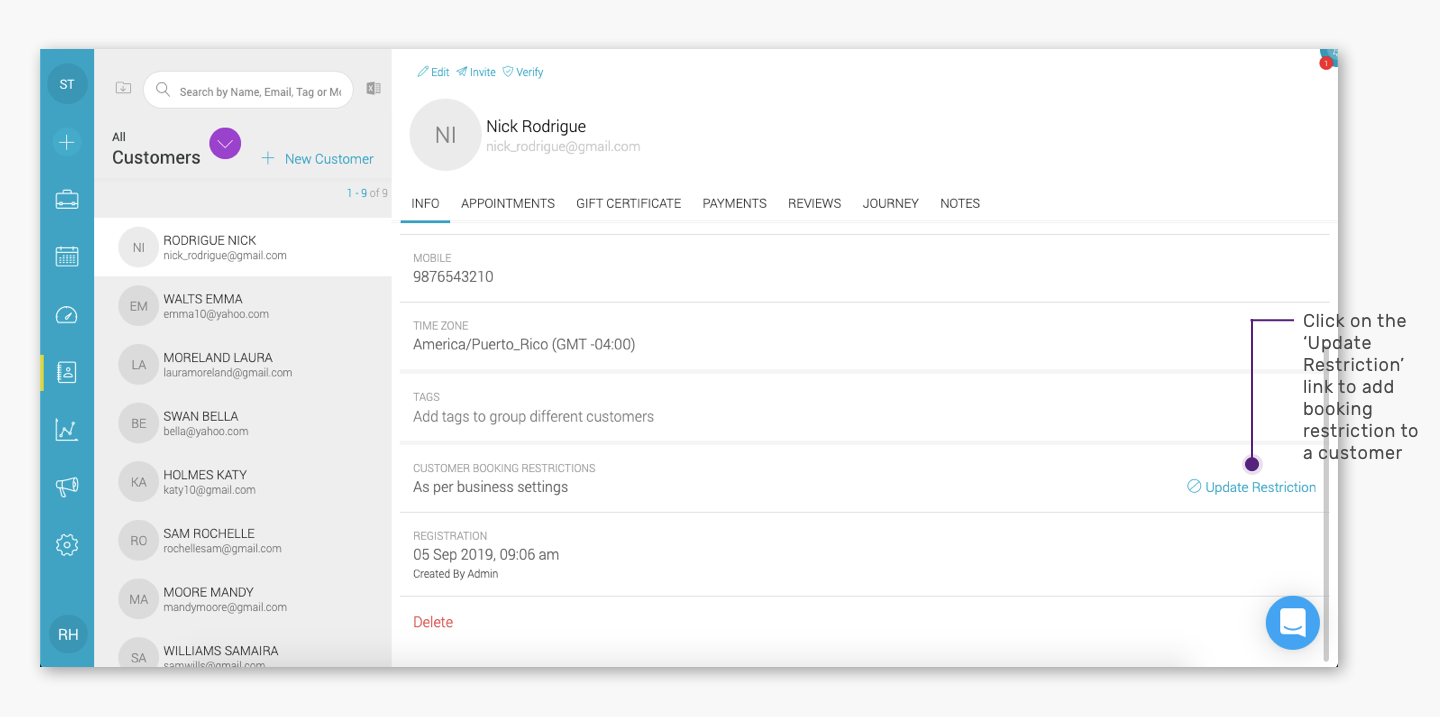This screenshot has width=1440, height=718.
Task: Open the marketing megaphone sidebar icon
Action: point(67,487)
